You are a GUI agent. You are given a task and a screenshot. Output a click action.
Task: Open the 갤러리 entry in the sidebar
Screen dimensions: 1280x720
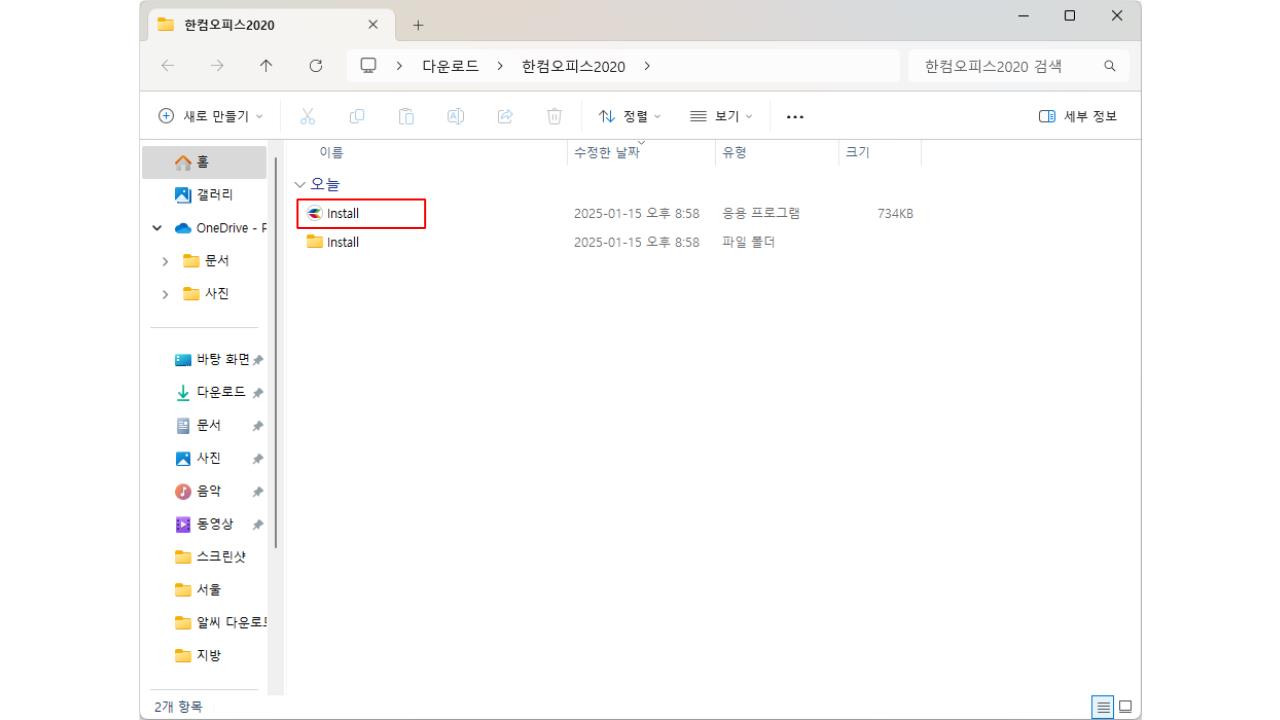pos(213,194)
